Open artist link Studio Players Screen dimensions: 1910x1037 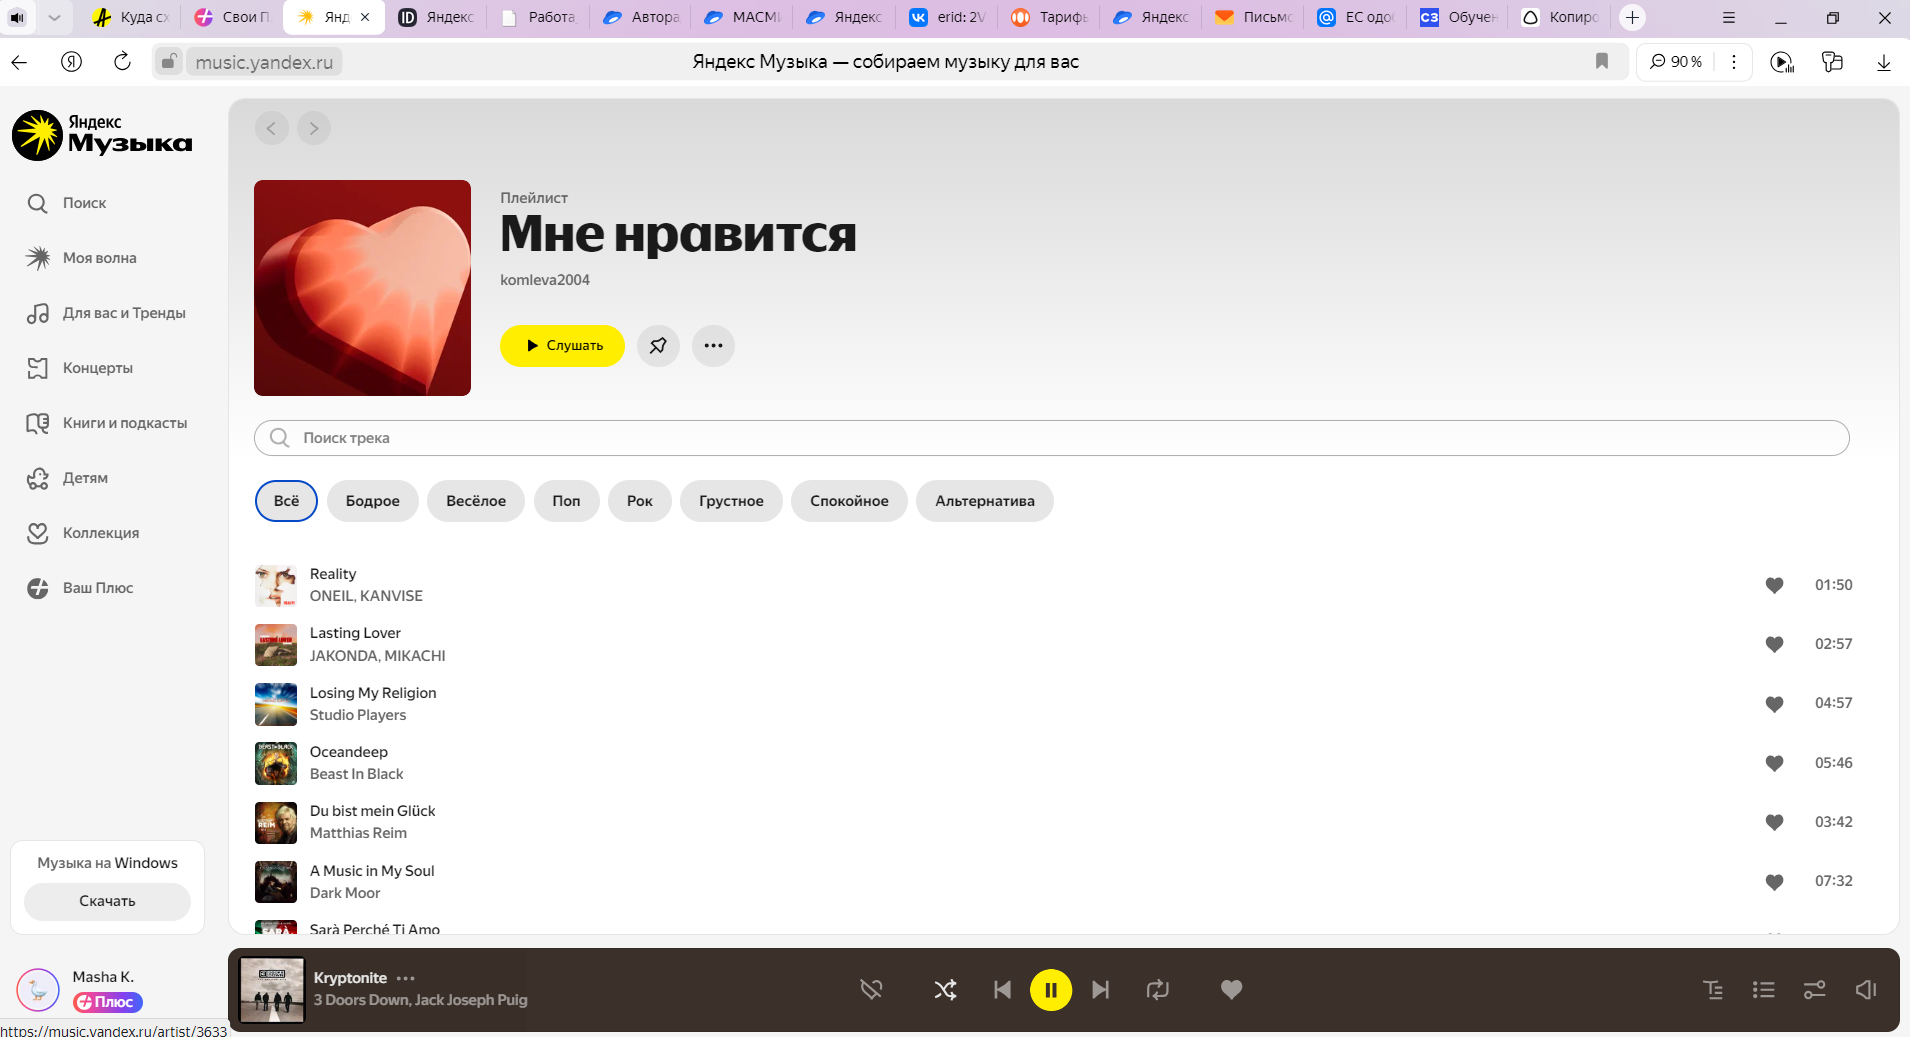click(x=358, y=715)
